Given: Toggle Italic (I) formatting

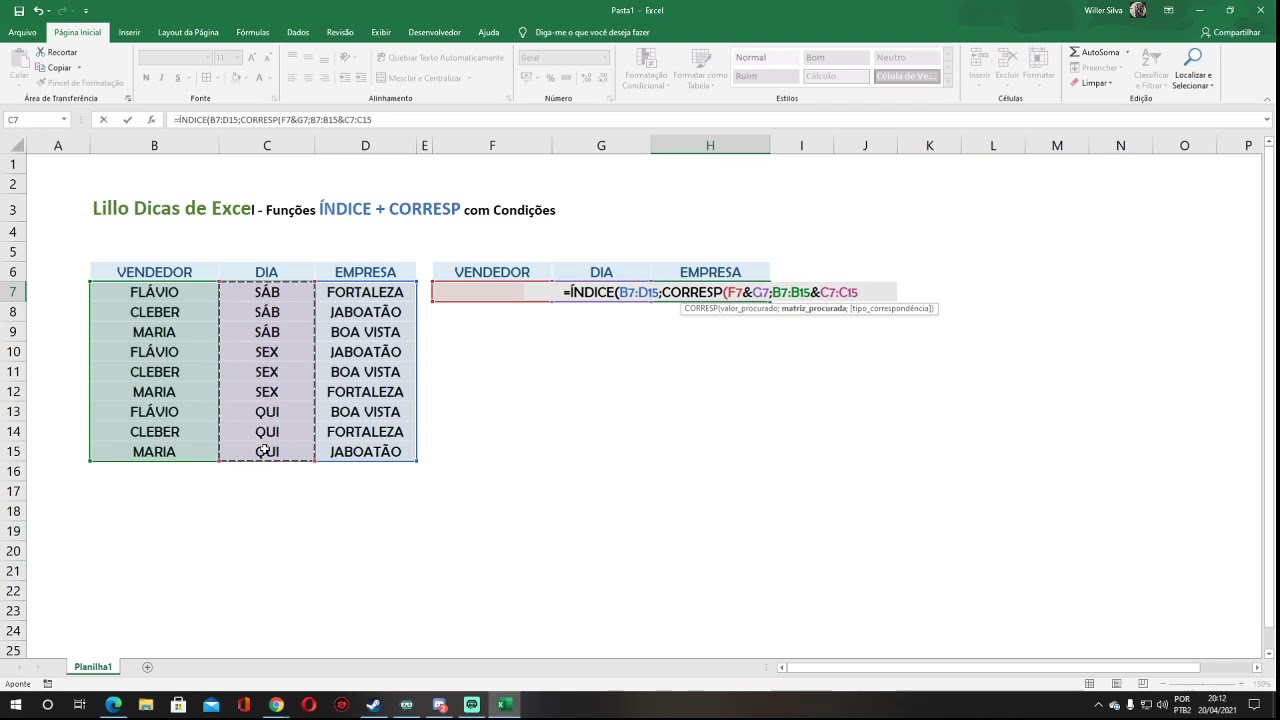Looking at the screenshot, I should [x=162, y=78].
